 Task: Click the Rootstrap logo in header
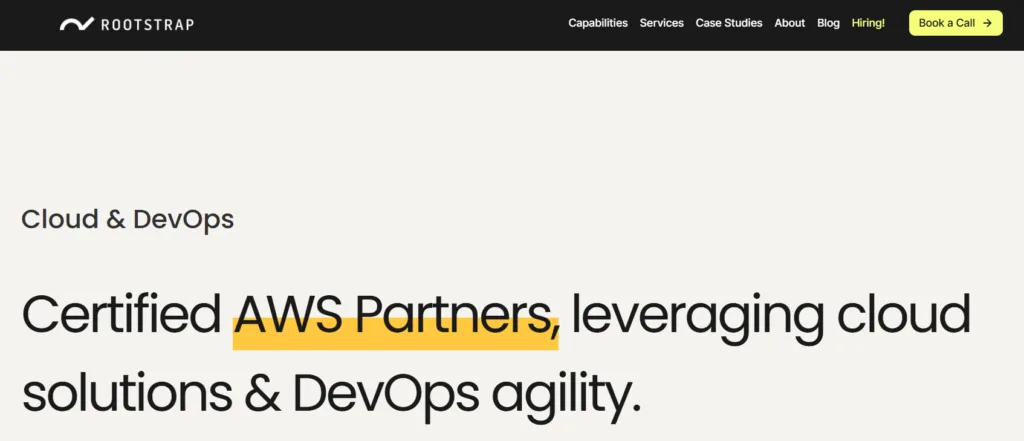127,24
